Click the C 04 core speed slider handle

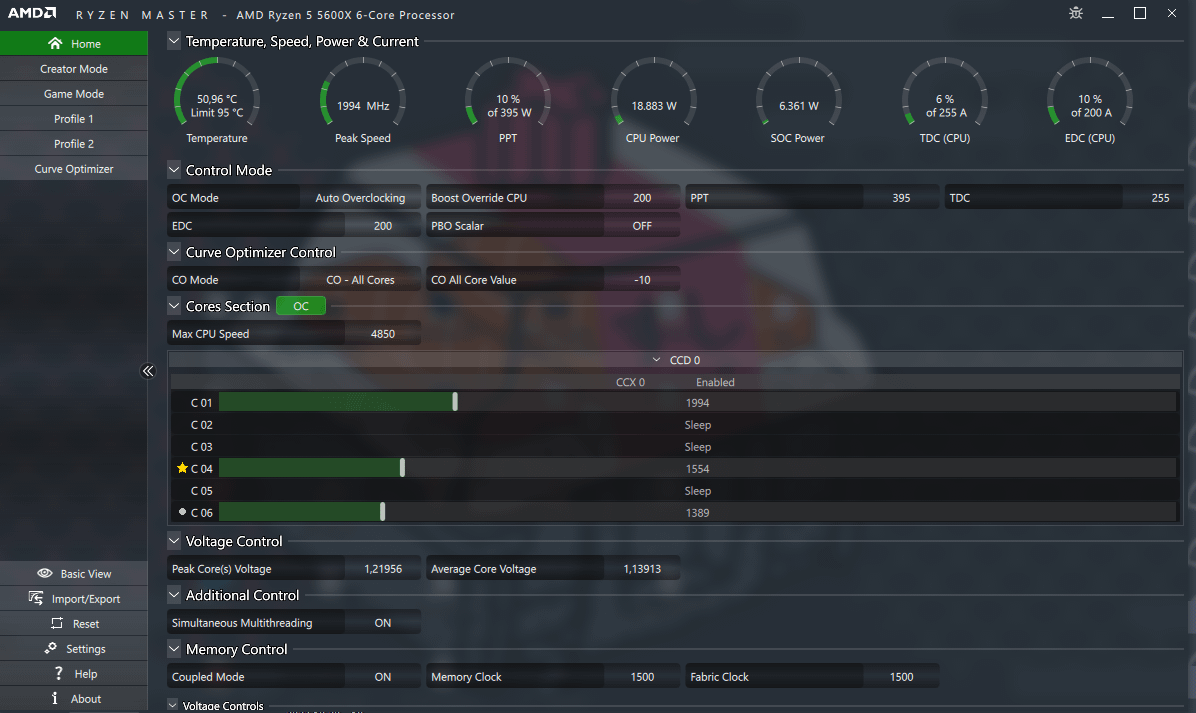click(402, 468)
